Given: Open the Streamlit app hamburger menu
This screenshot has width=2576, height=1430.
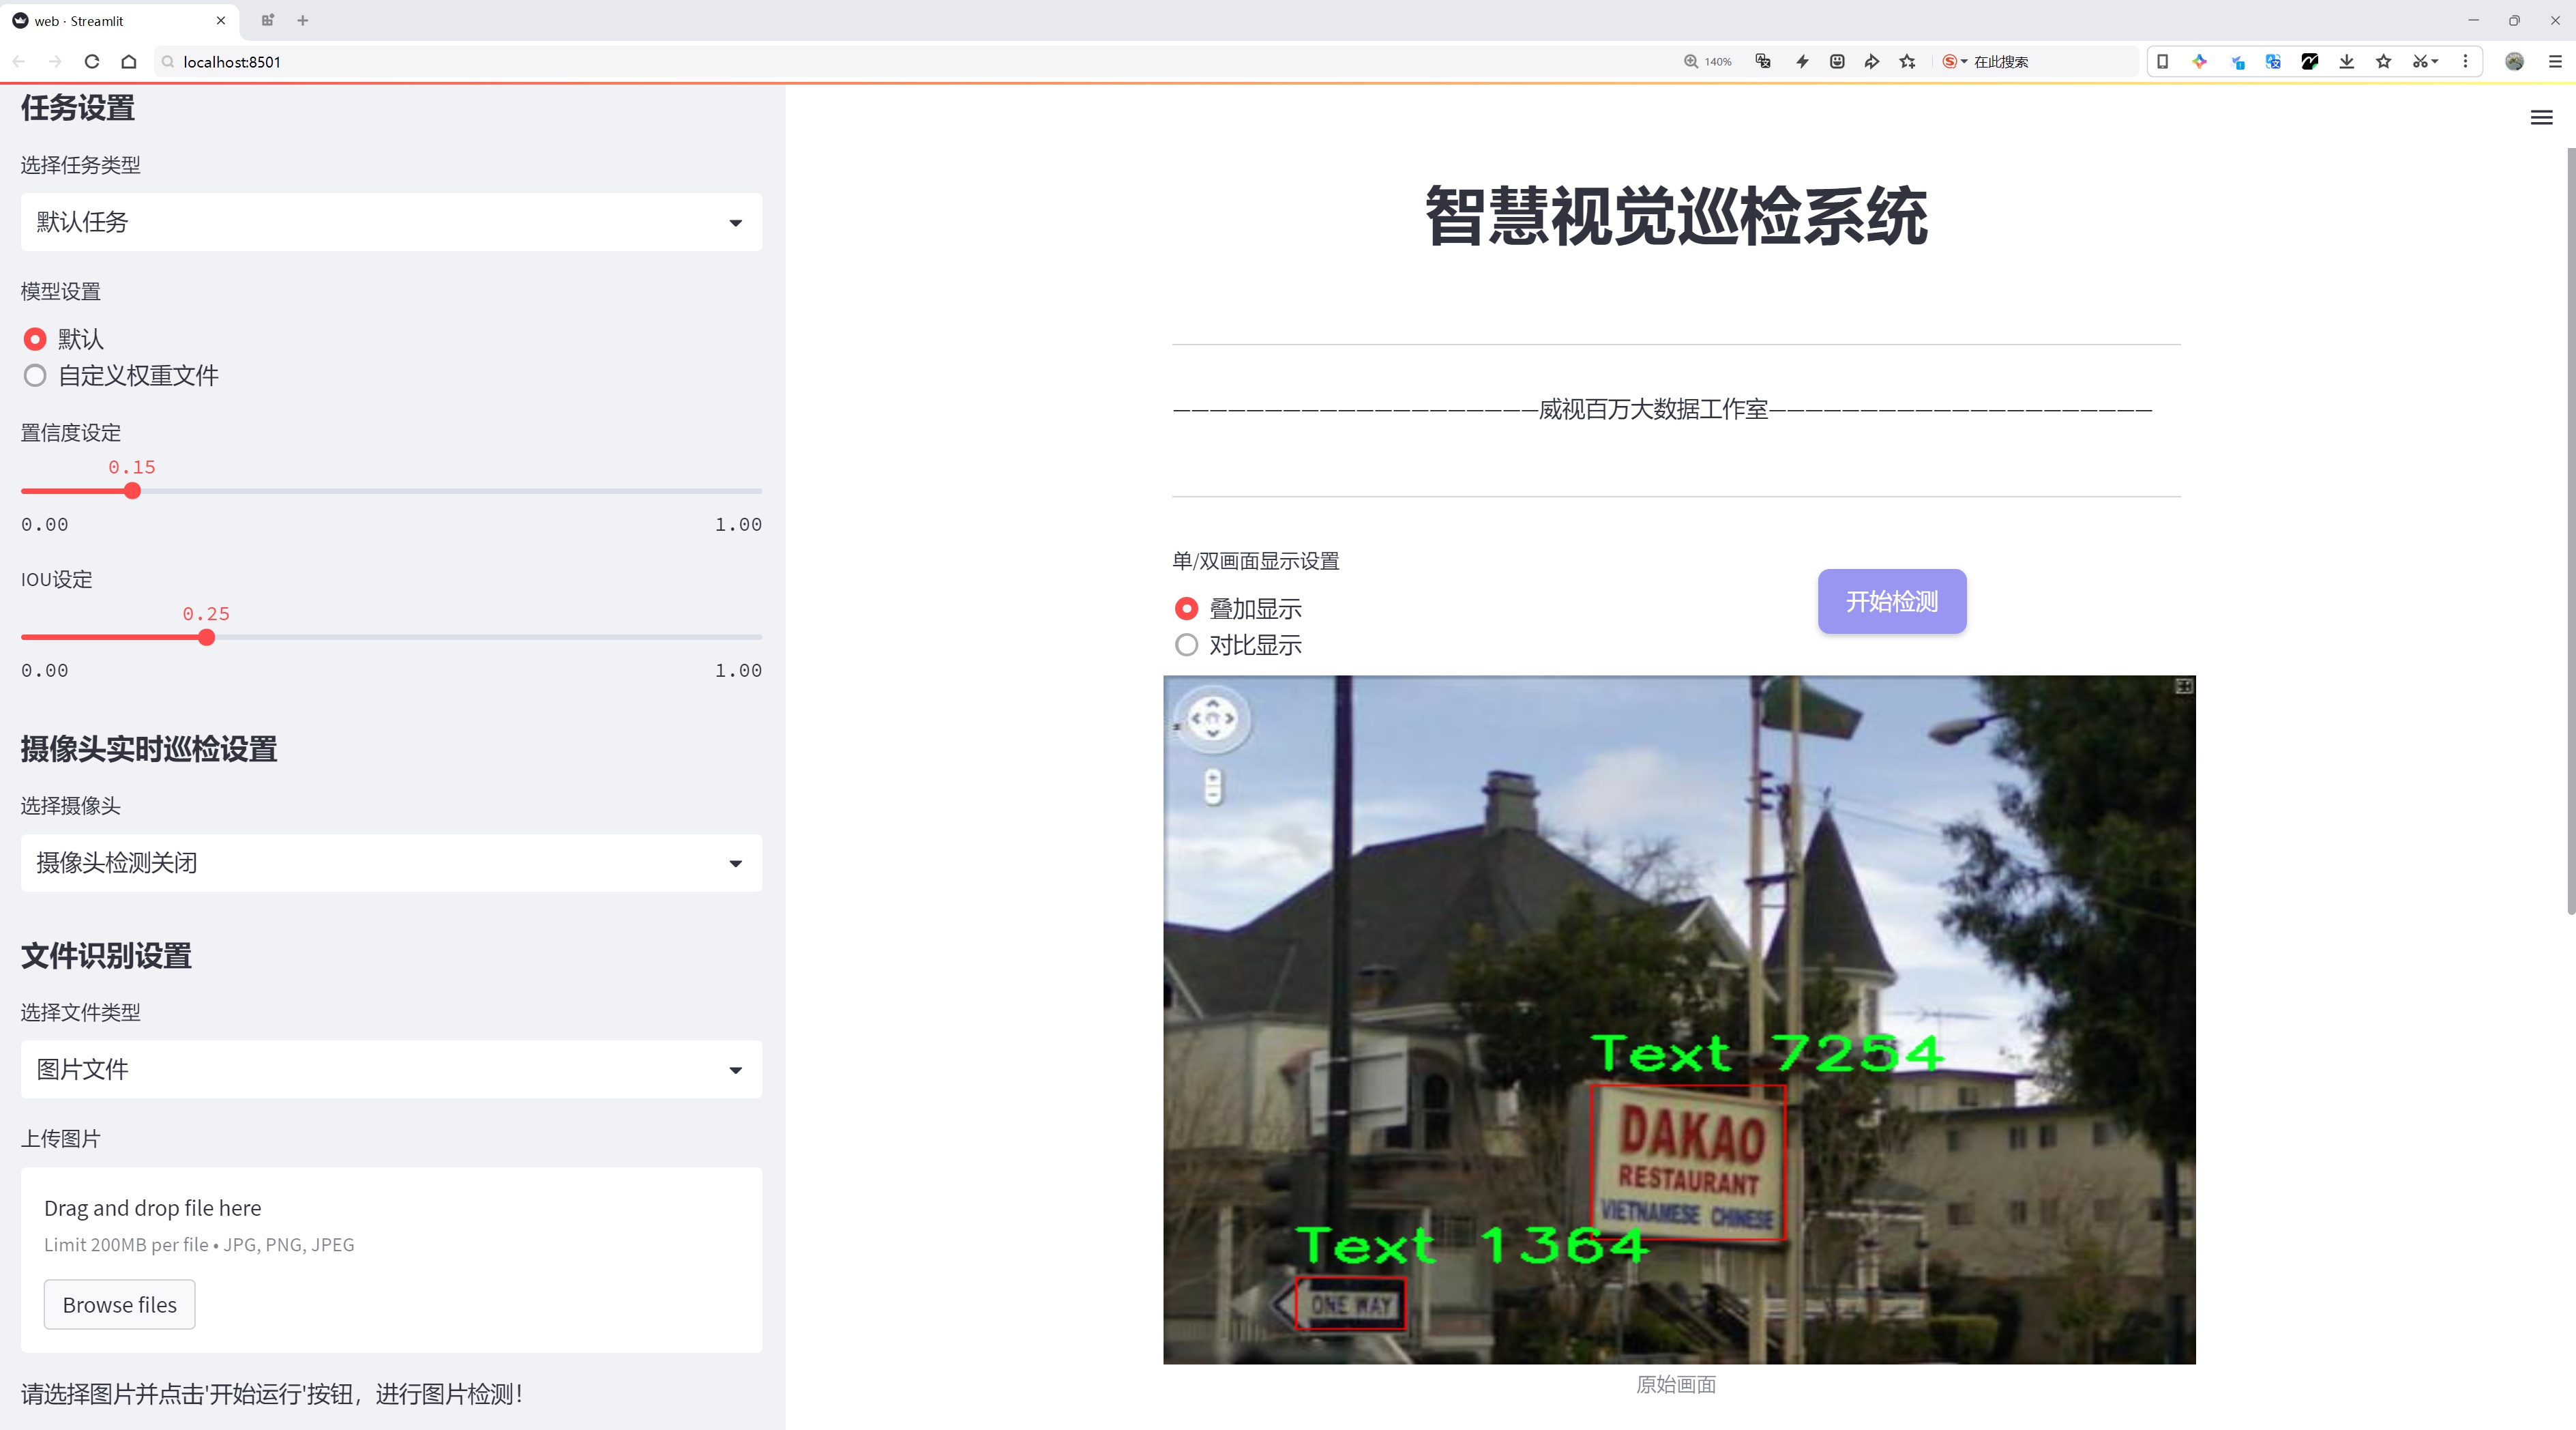Looking at the screenshot, I should tap(2541, 118).
